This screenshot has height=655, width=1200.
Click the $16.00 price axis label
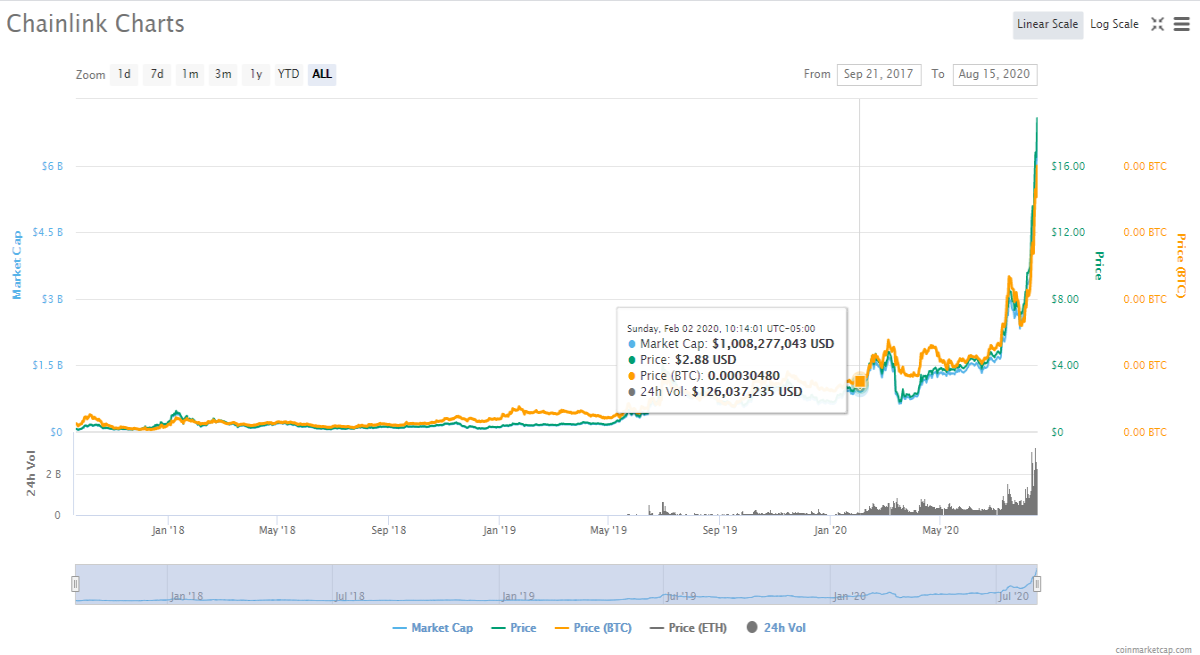pyautogui.click(x=1068, y=166)
